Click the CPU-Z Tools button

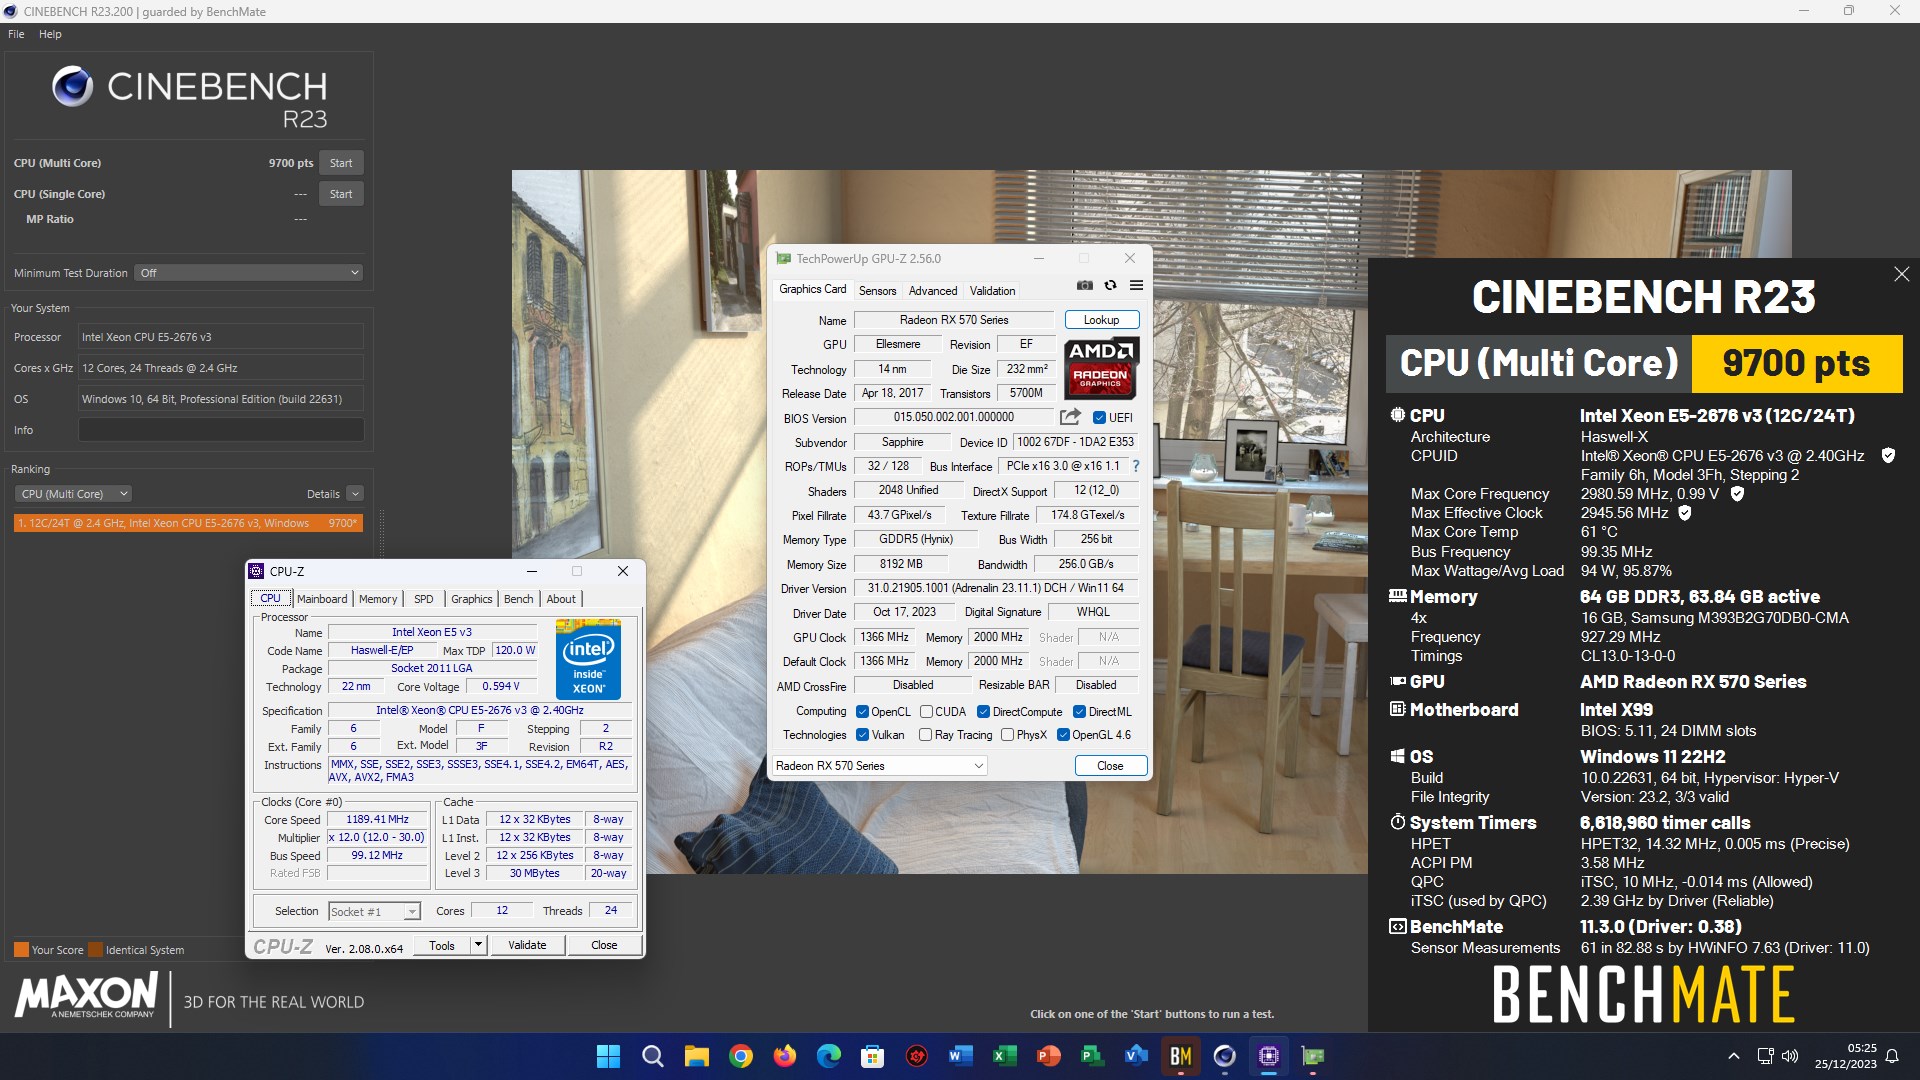(x=442, y=945)
